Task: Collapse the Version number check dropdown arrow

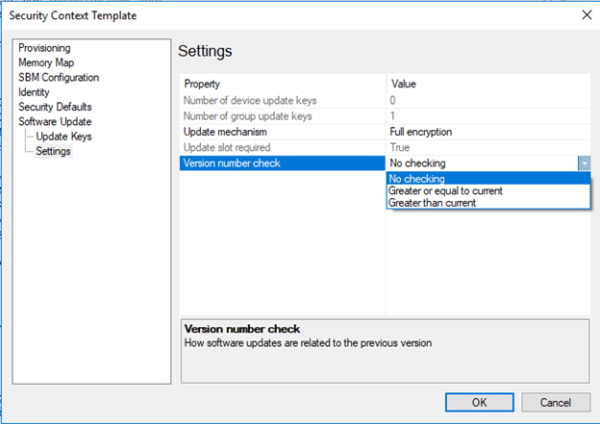Action: (x=584, y=163)
